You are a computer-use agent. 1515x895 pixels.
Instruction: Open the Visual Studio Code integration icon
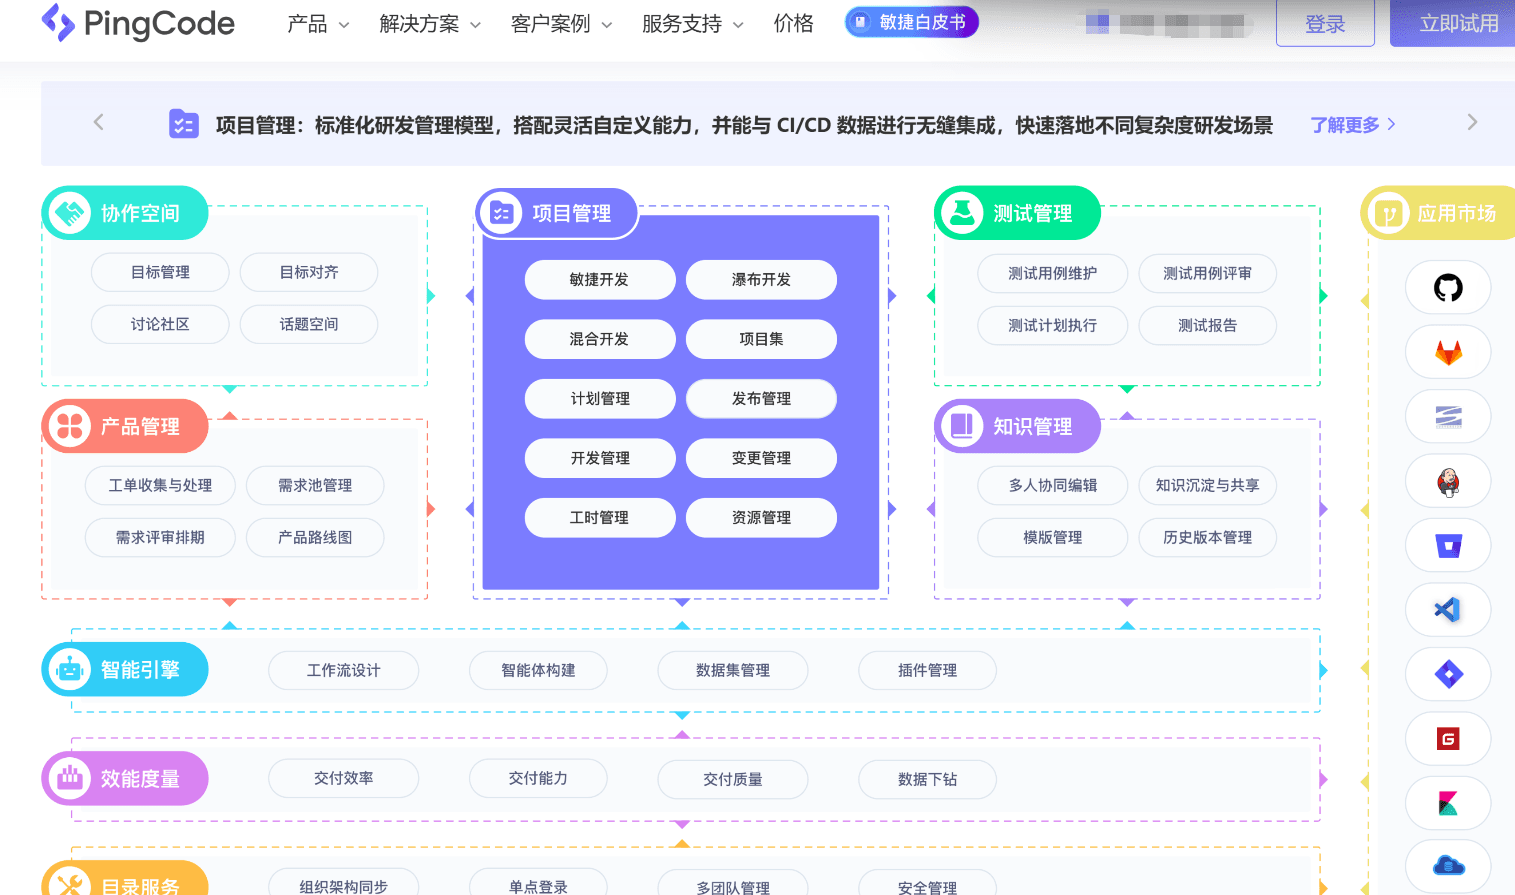coord(1448,609)
